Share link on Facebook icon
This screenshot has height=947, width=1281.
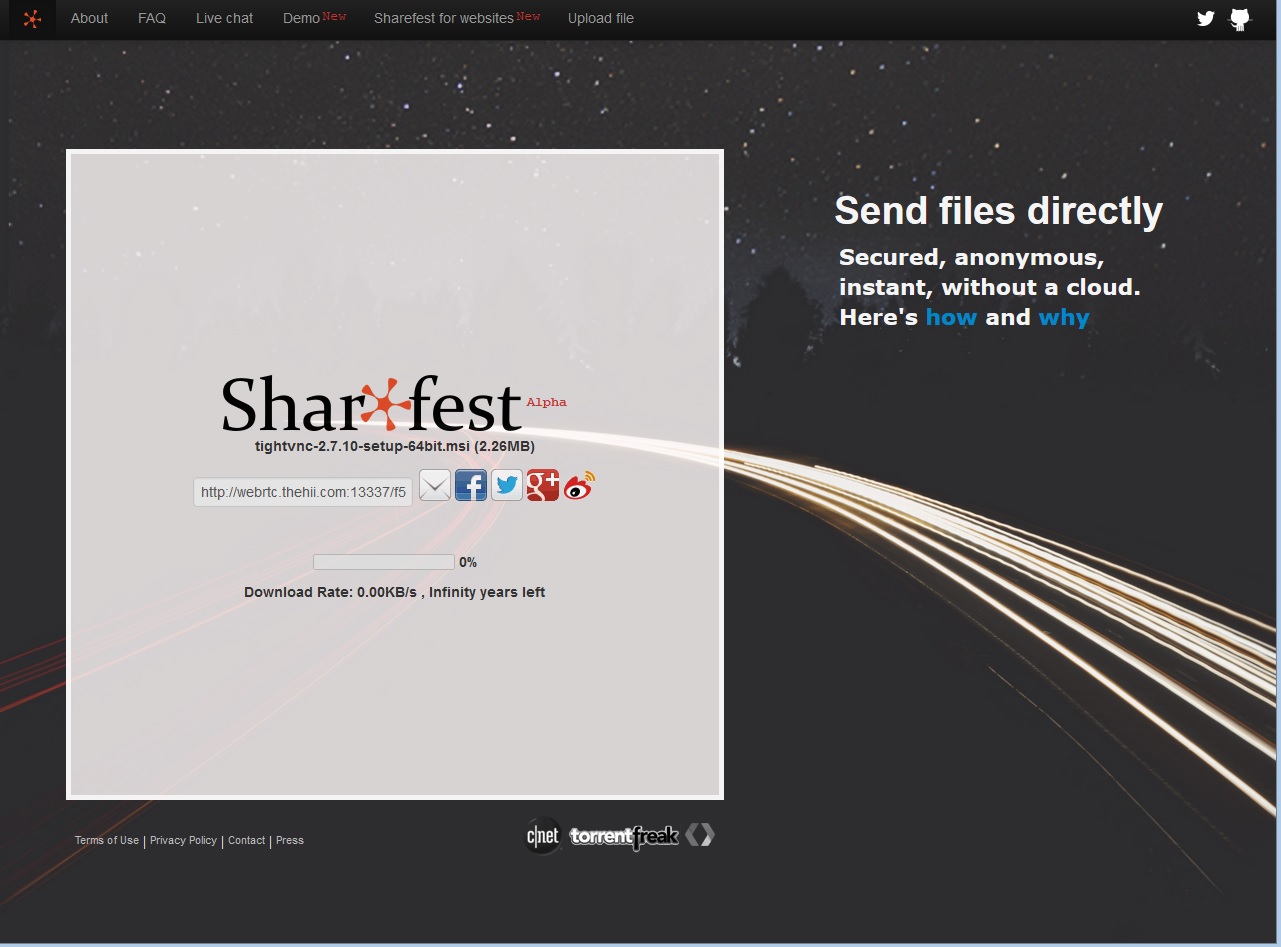click(x=471, y=485)
